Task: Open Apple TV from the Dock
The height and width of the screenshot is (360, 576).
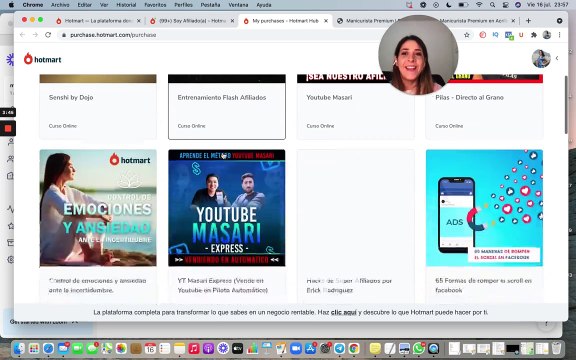Action: point(237,348)
